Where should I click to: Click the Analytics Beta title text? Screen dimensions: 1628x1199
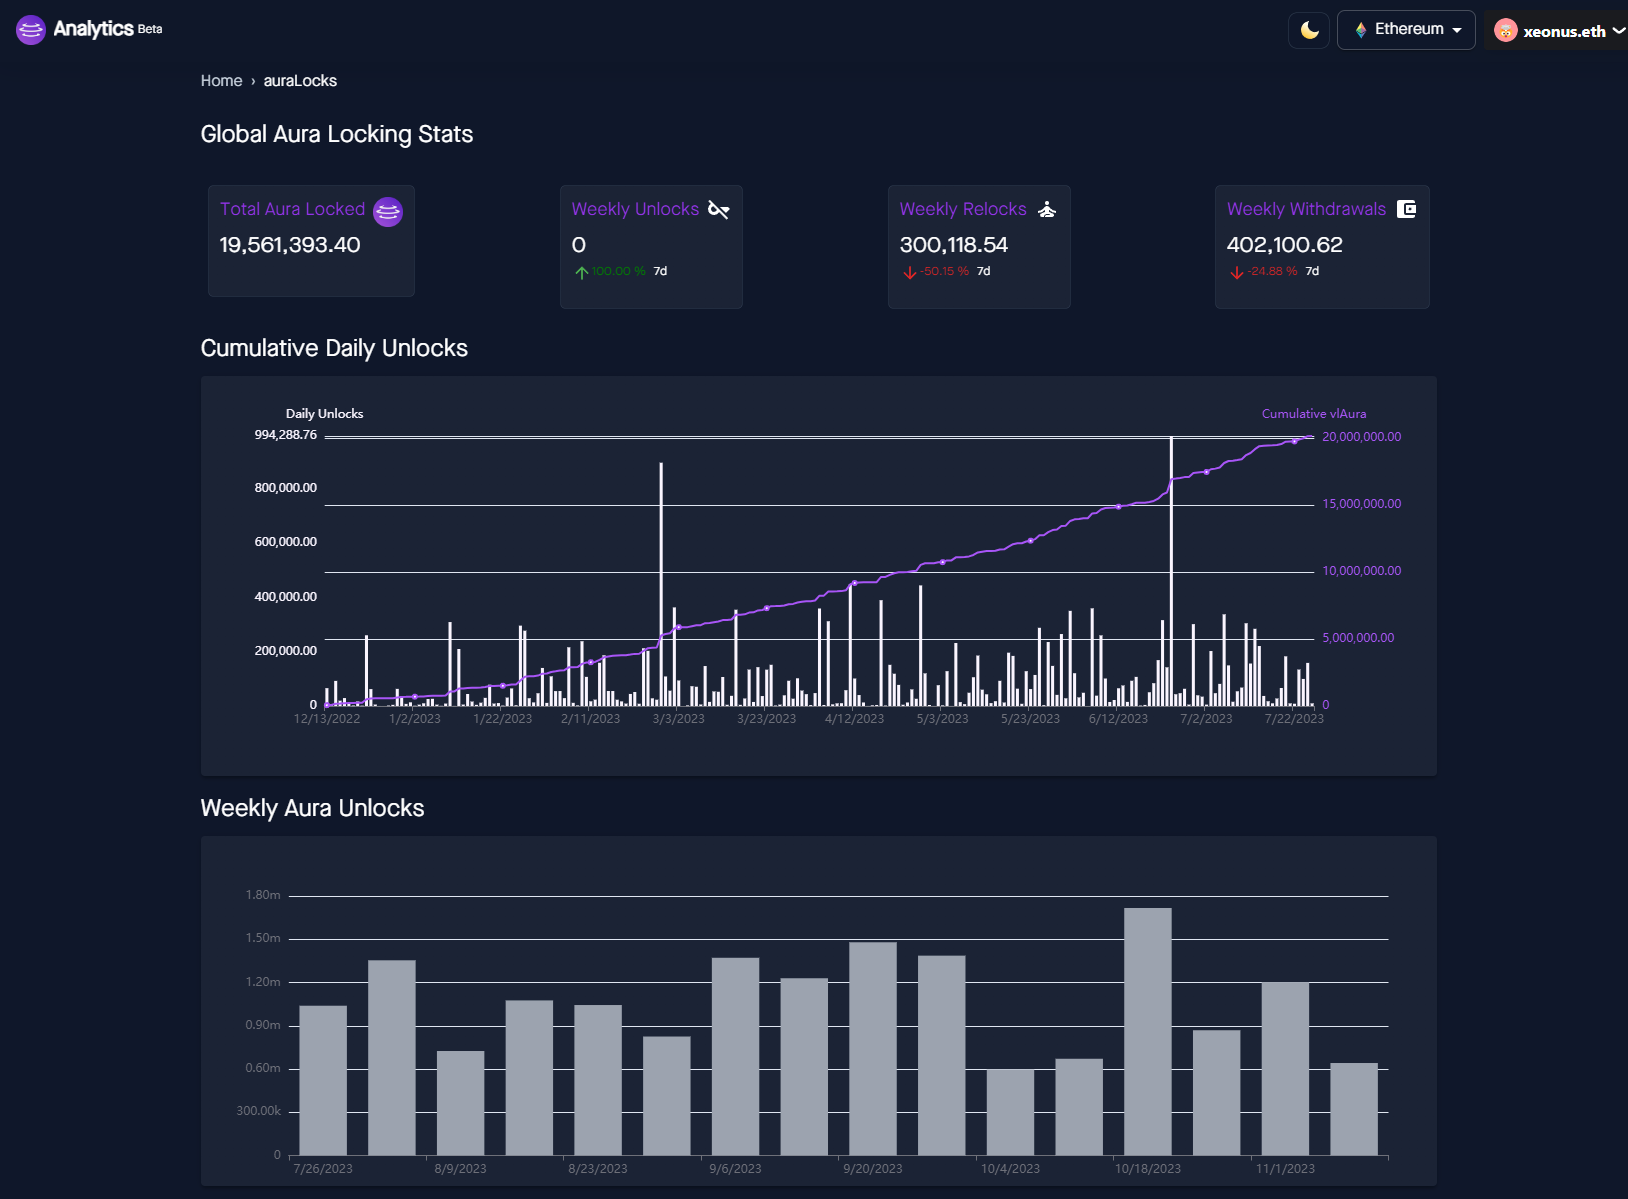pyautogui.click(x=108, y=29)
